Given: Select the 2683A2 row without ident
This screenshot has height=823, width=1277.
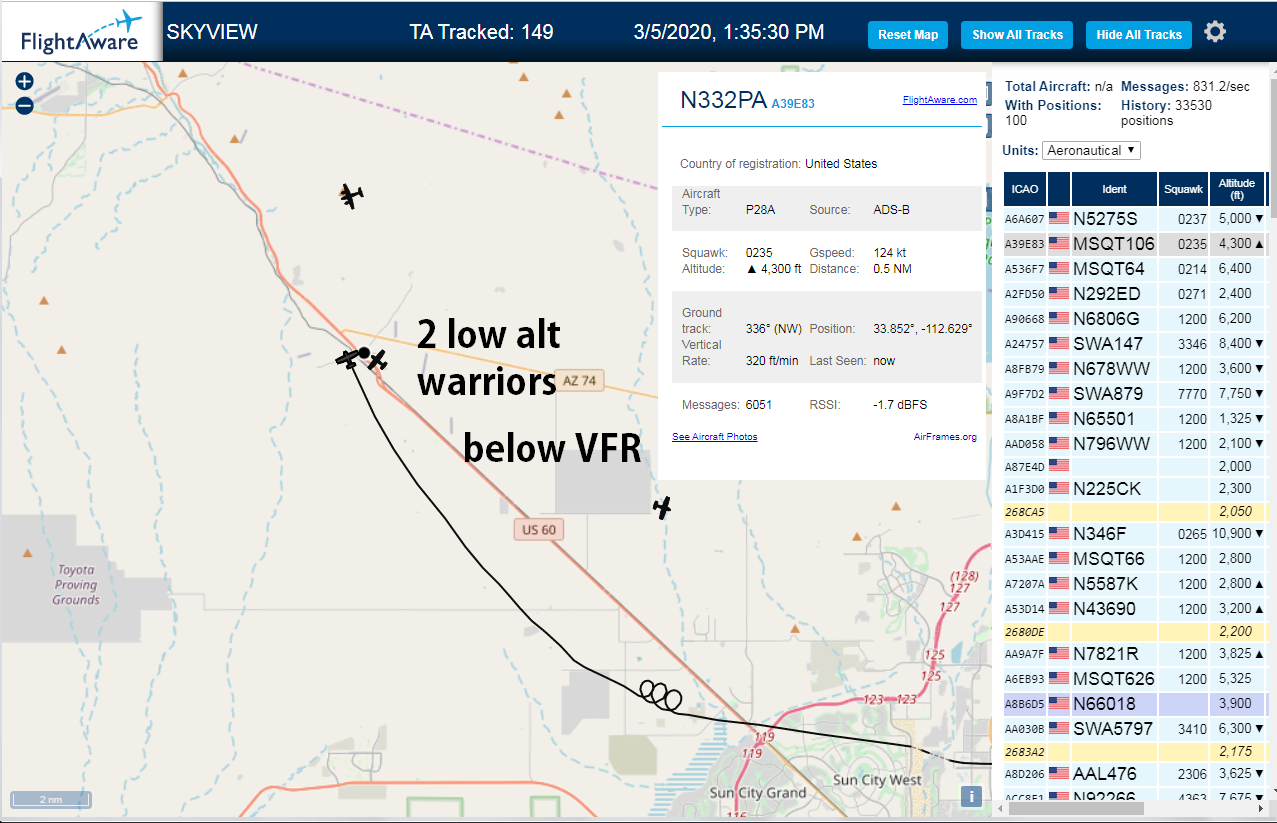Looking at the screenshot, I should (1135, 751).
